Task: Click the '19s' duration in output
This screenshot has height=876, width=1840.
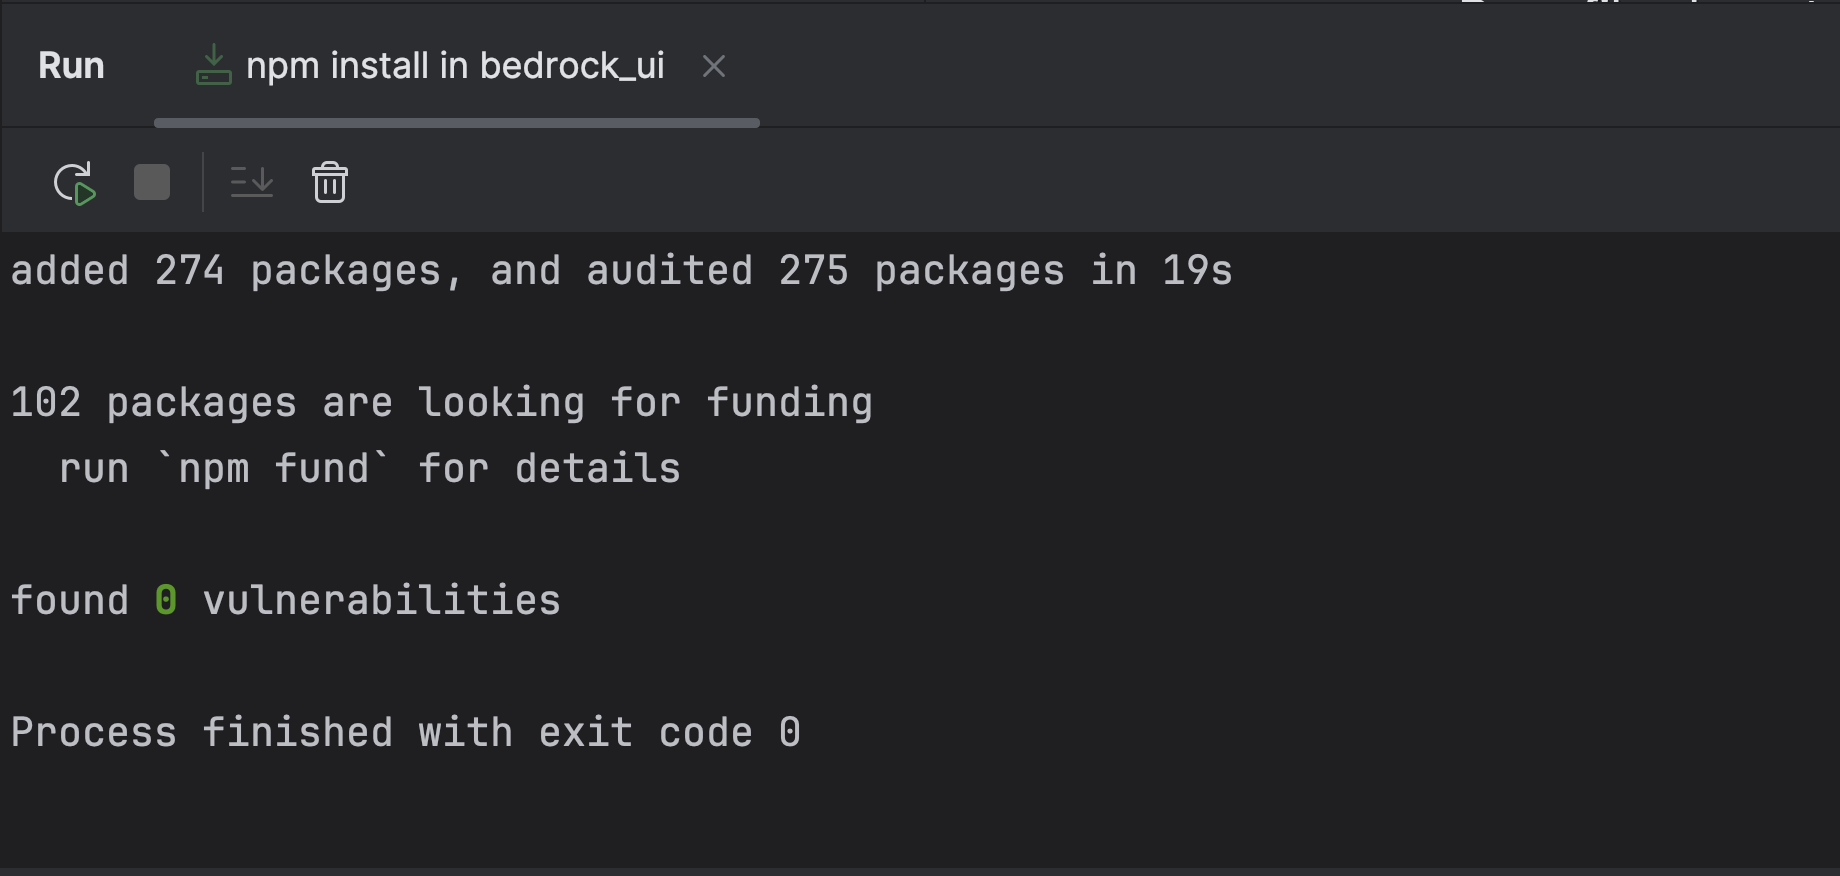Action: click(x=1197, y=271)
